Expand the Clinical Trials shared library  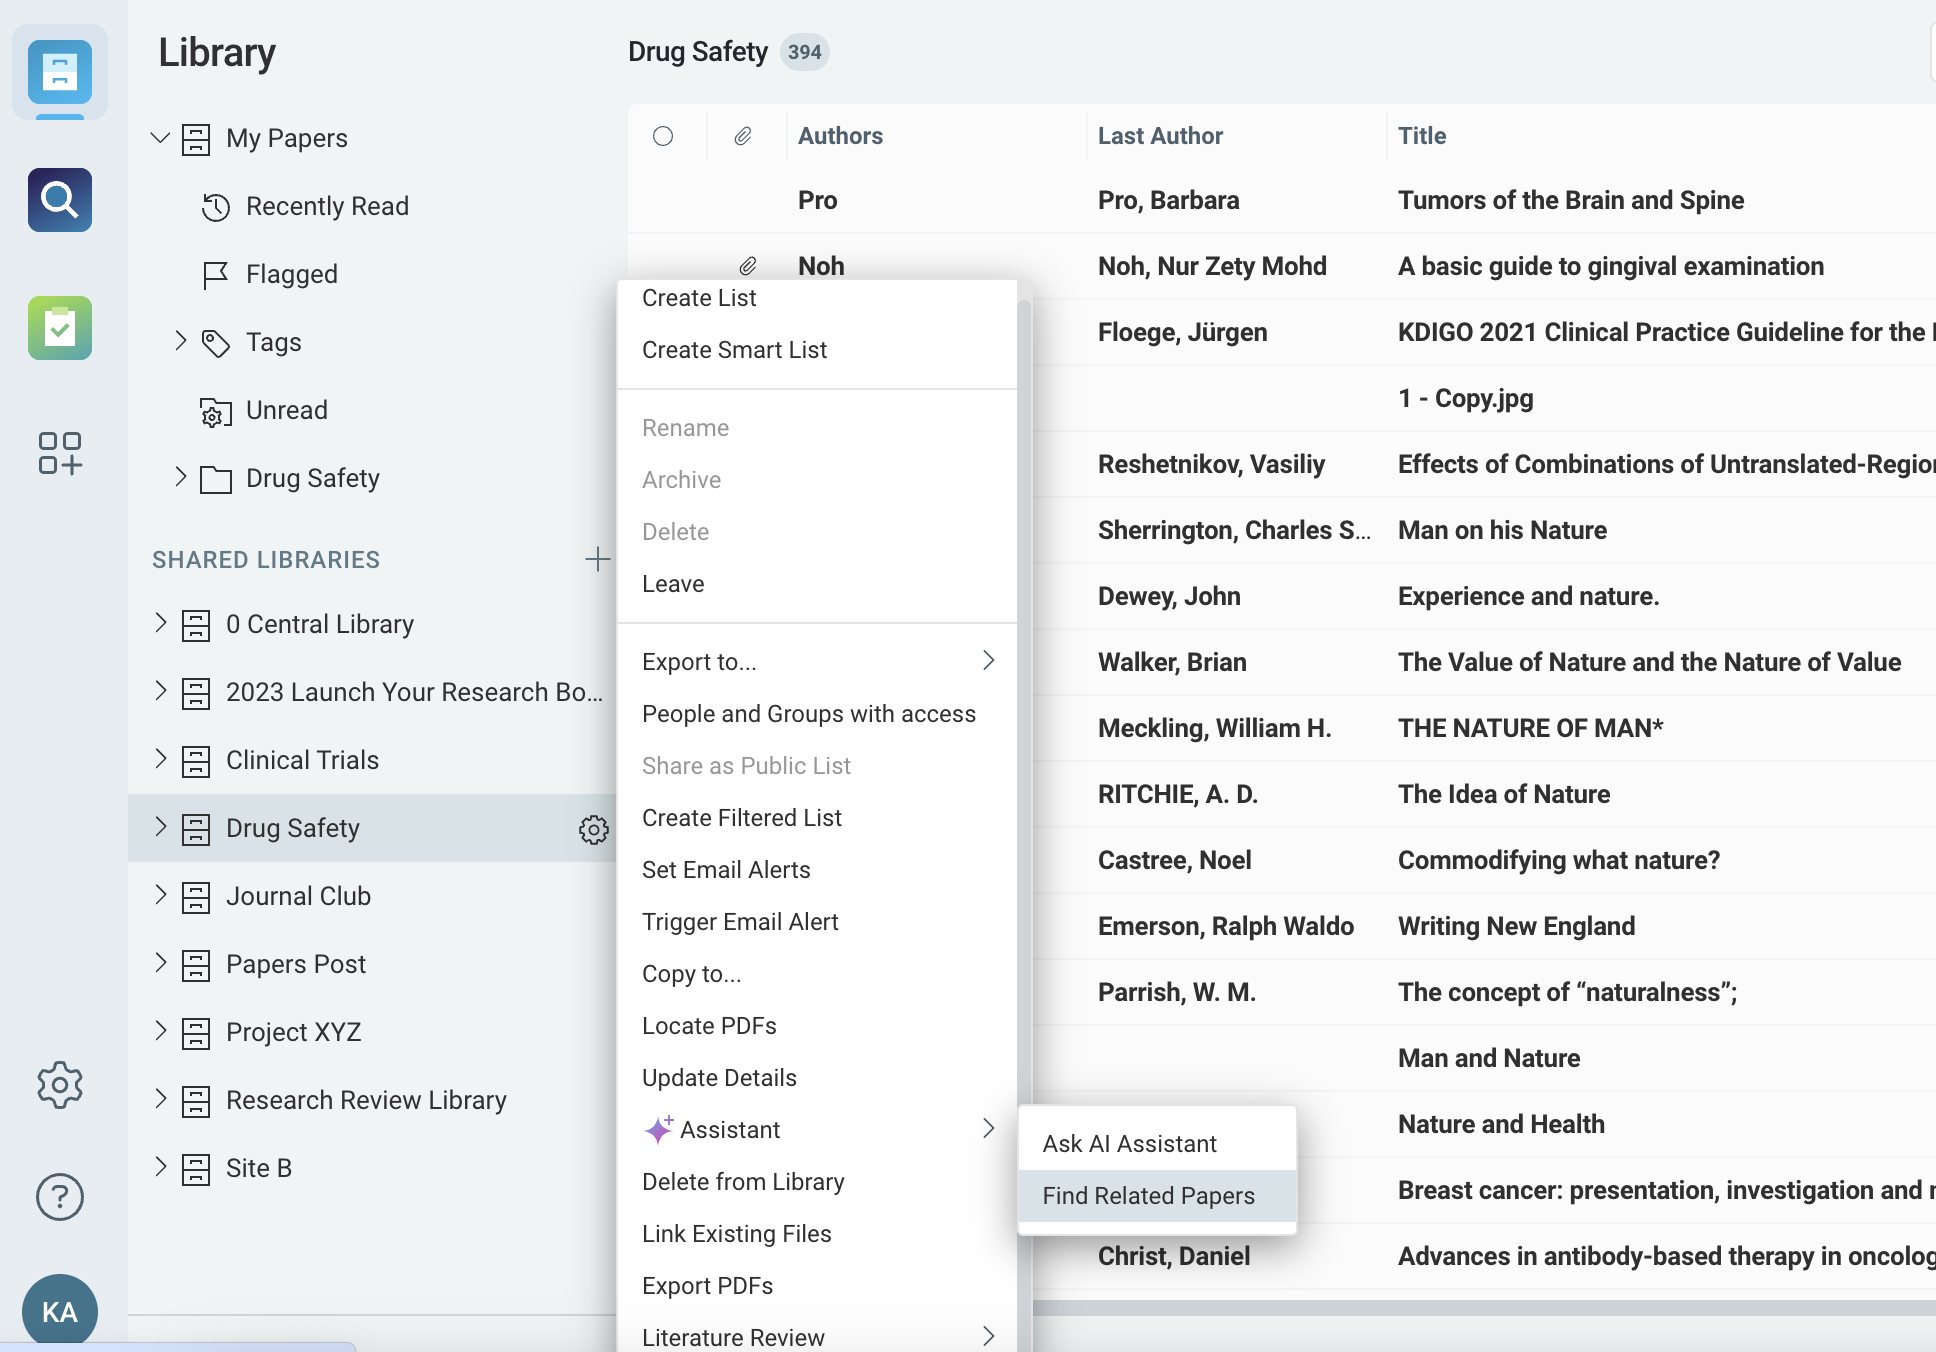point(161,759)
